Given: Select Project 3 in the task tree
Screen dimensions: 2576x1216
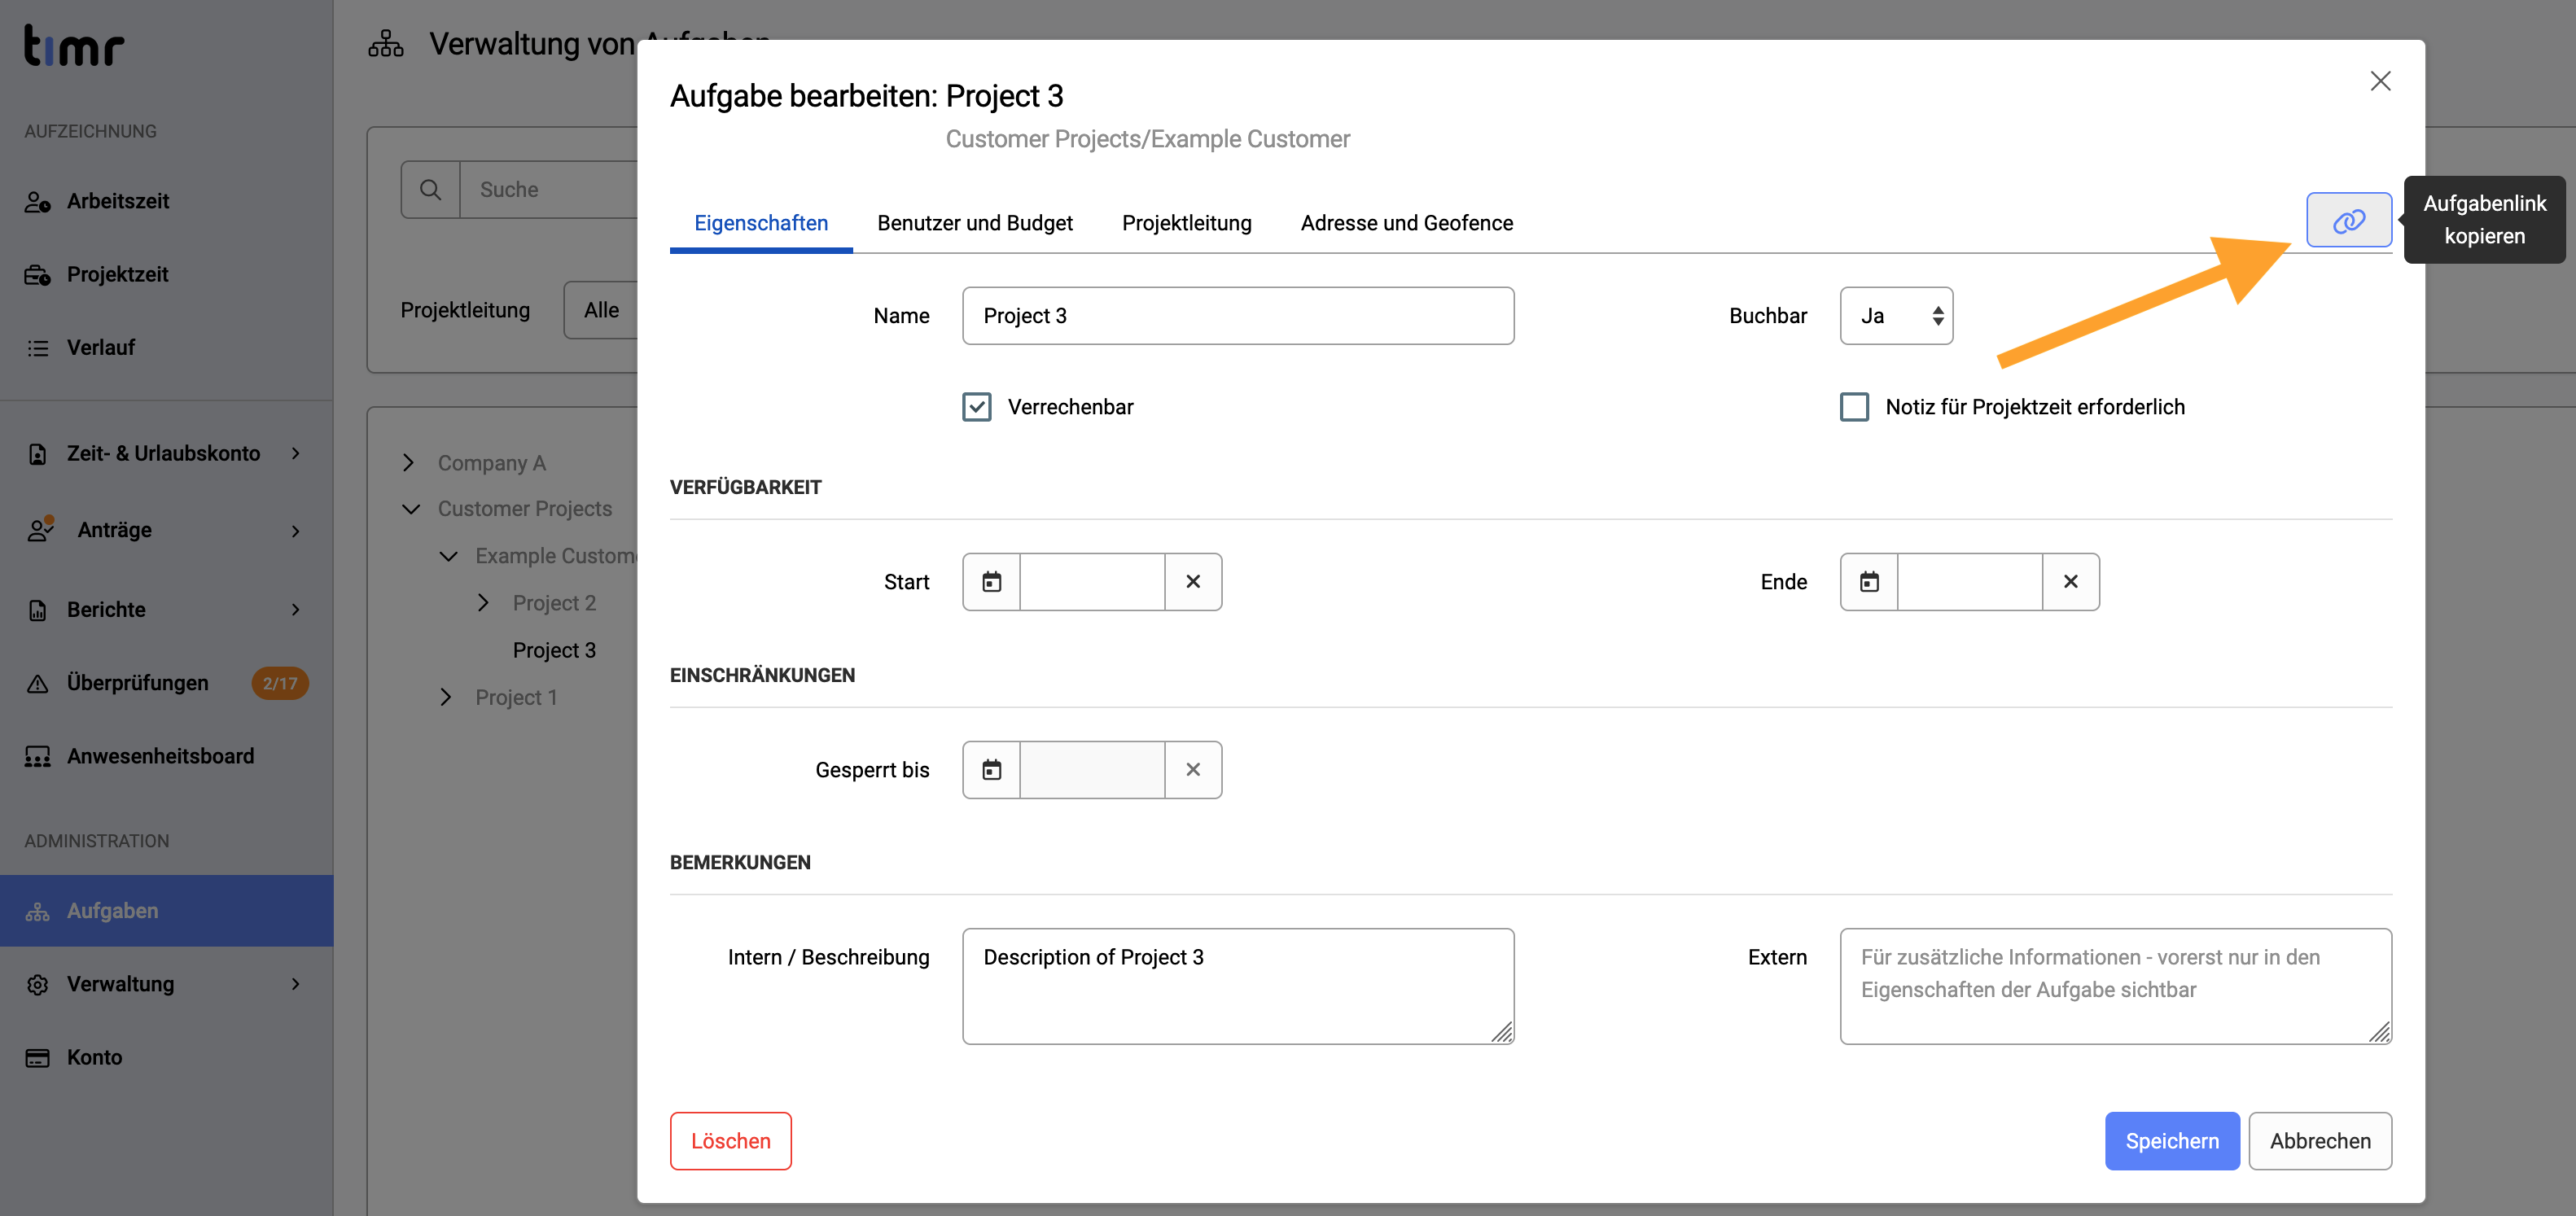Looking at the screenshot, I should pos(554,650).
